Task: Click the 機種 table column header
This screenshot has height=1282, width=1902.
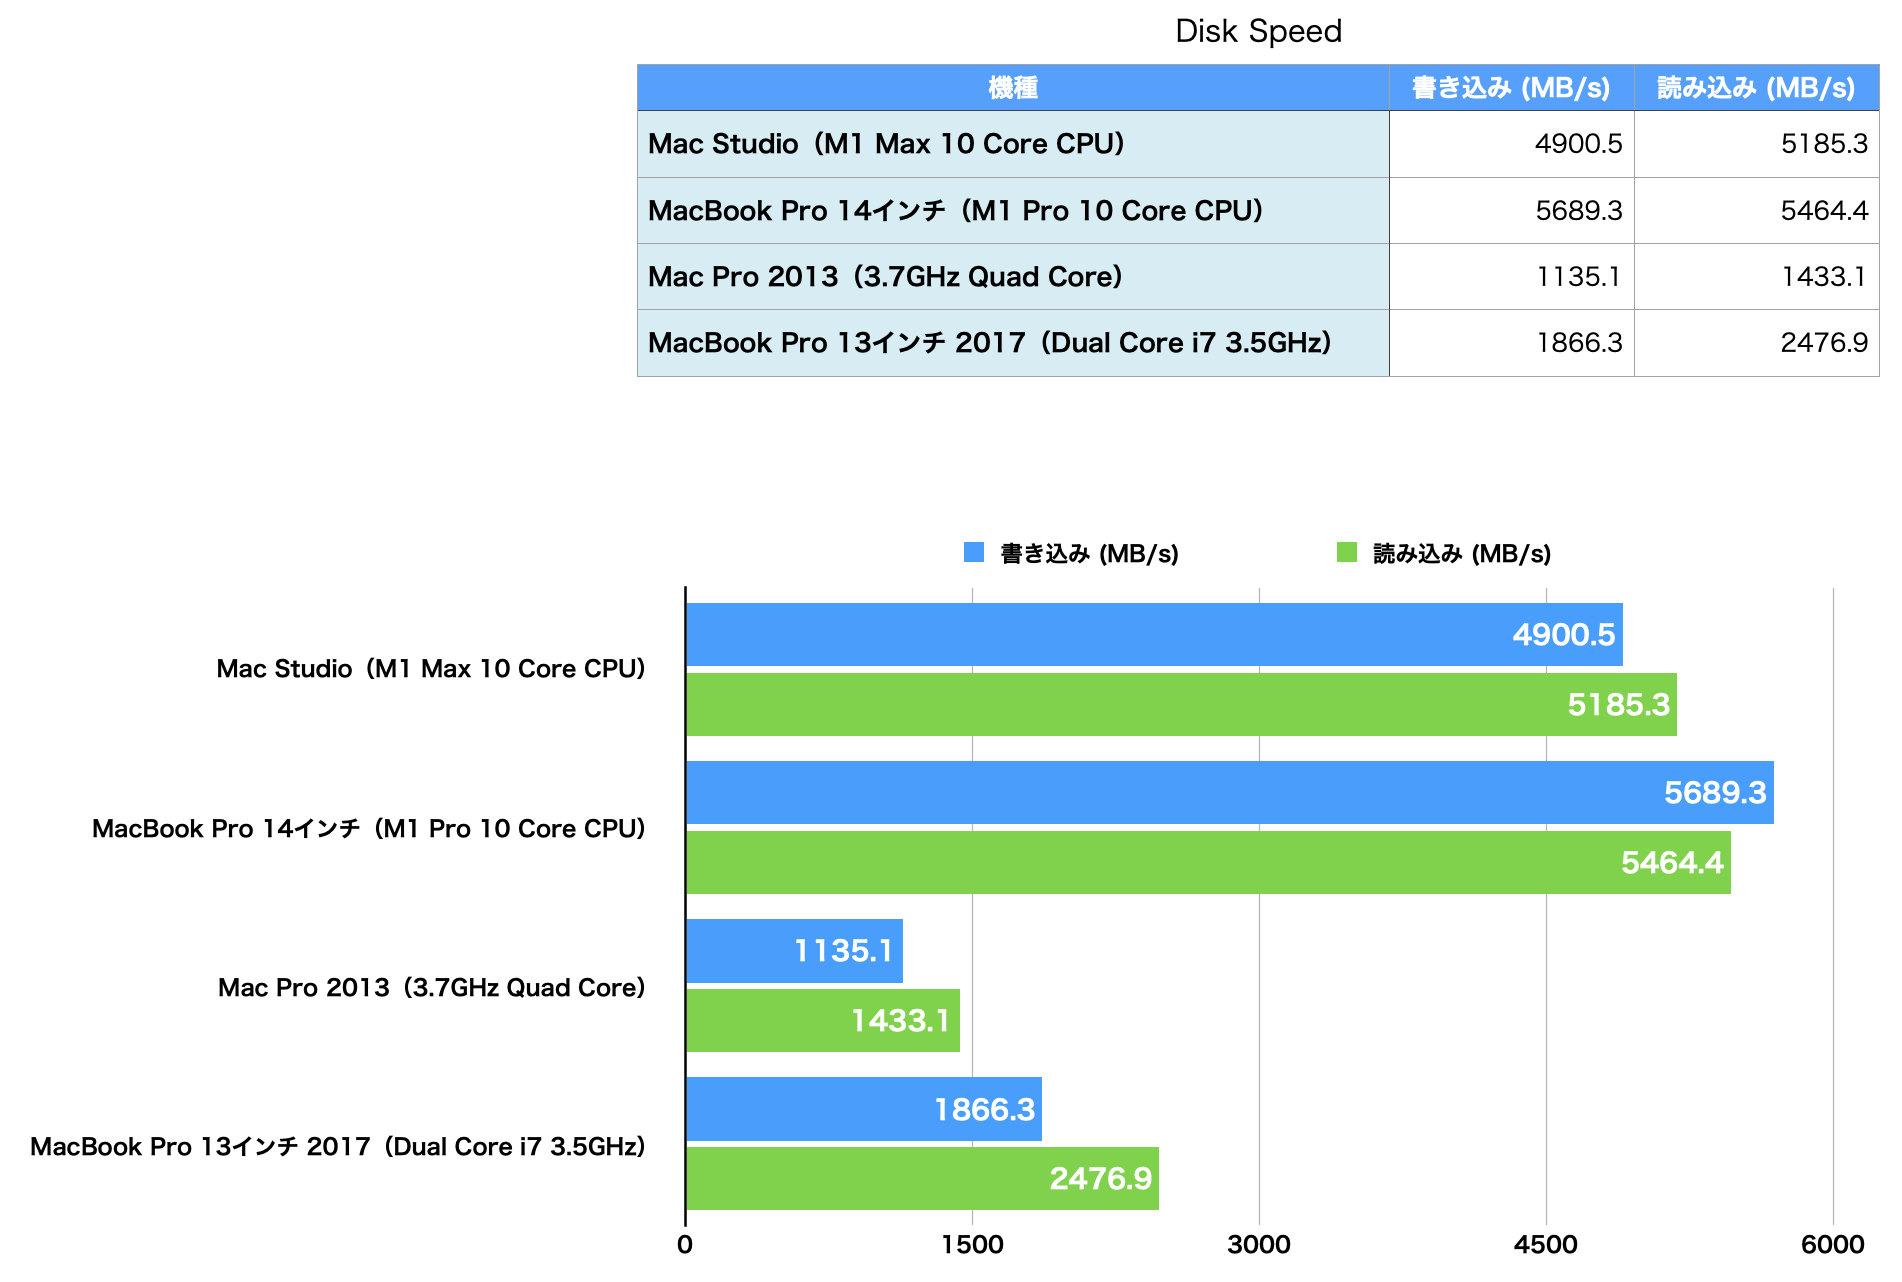Action: [1012, 88]
